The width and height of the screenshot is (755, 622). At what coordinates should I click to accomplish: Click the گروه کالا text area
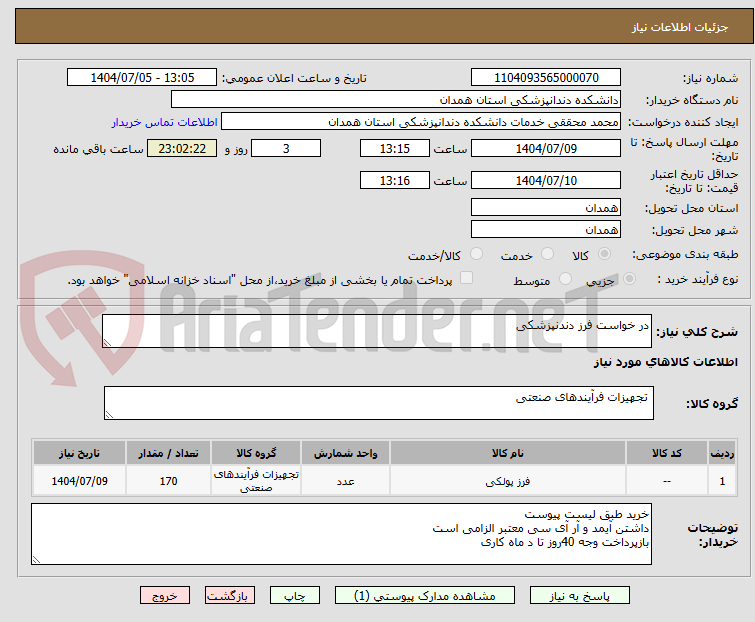click(378, 403)
